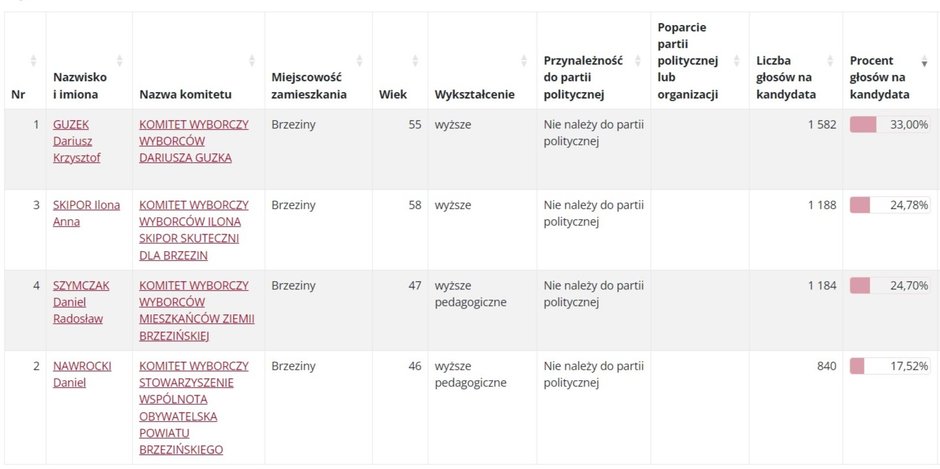
Task: Sort candidates by Wiek arrow icon
Action: (416, 61)
